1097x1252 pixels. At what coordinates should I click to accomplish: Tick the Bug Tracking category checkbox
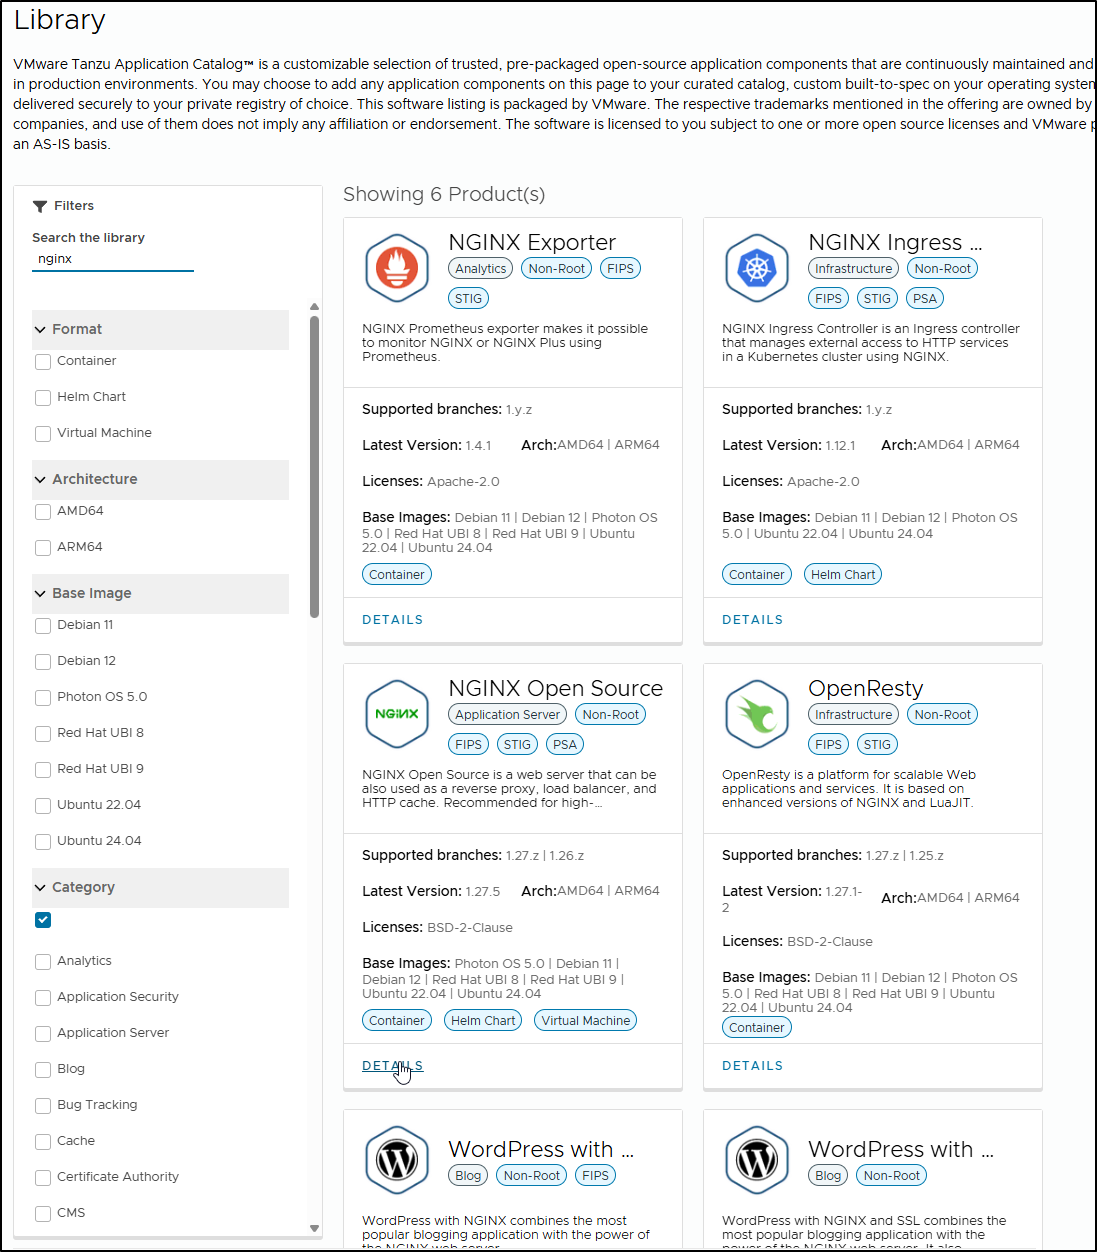43,1106
